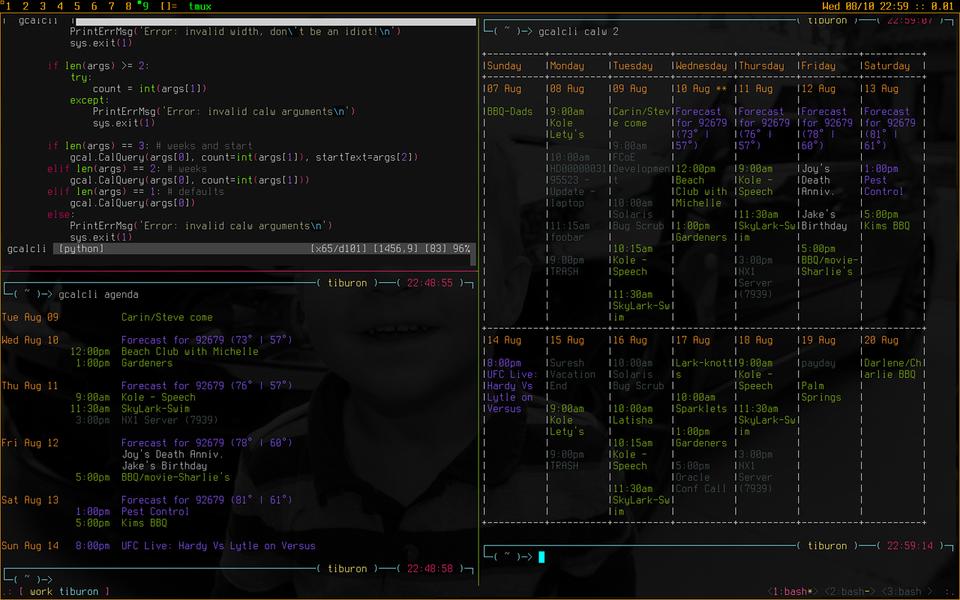Image resolution: width=960 pixels, height=600 pixels.
Task: Click the tmux window title in top bar
Action: coord(200,6)
